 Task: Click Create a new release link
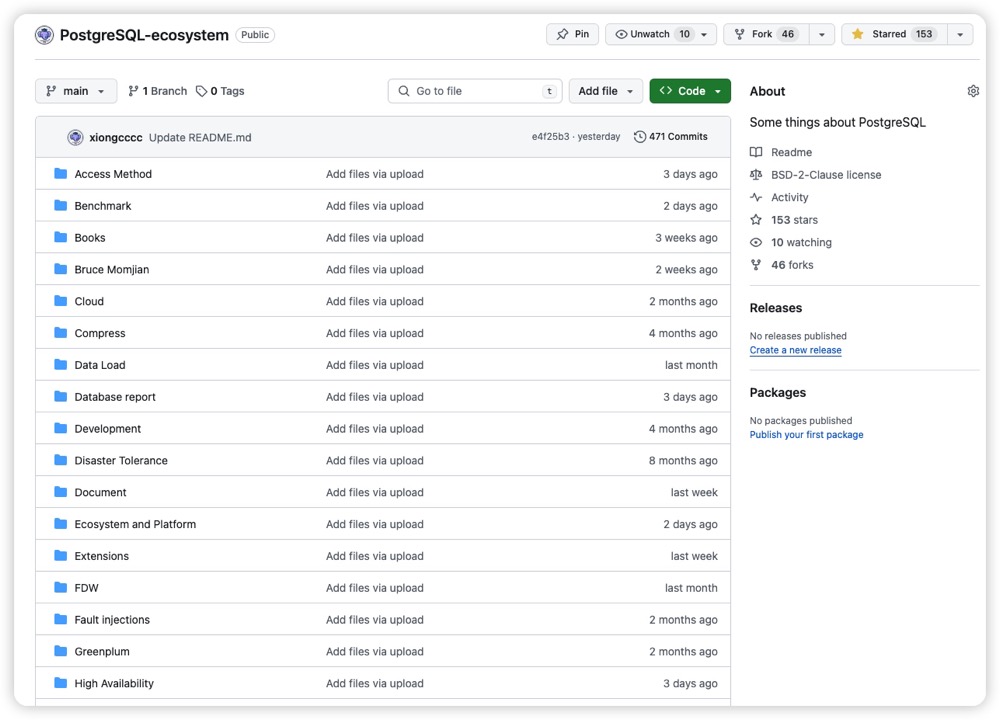point(795,351)
